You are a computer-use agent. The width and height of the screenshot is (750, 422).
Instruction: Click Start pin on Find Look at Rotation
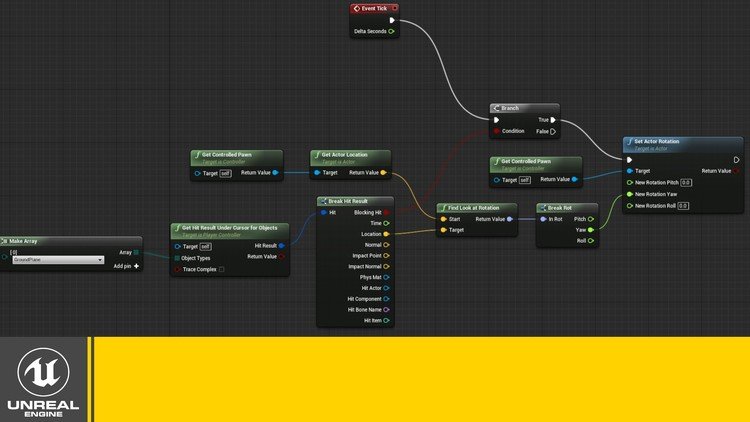(443, 219)
